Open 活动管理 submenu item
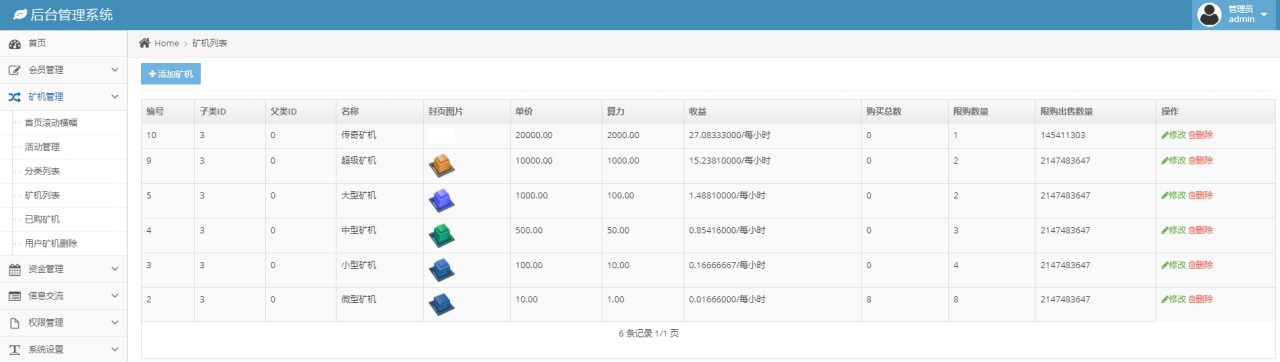 [42, 147]
